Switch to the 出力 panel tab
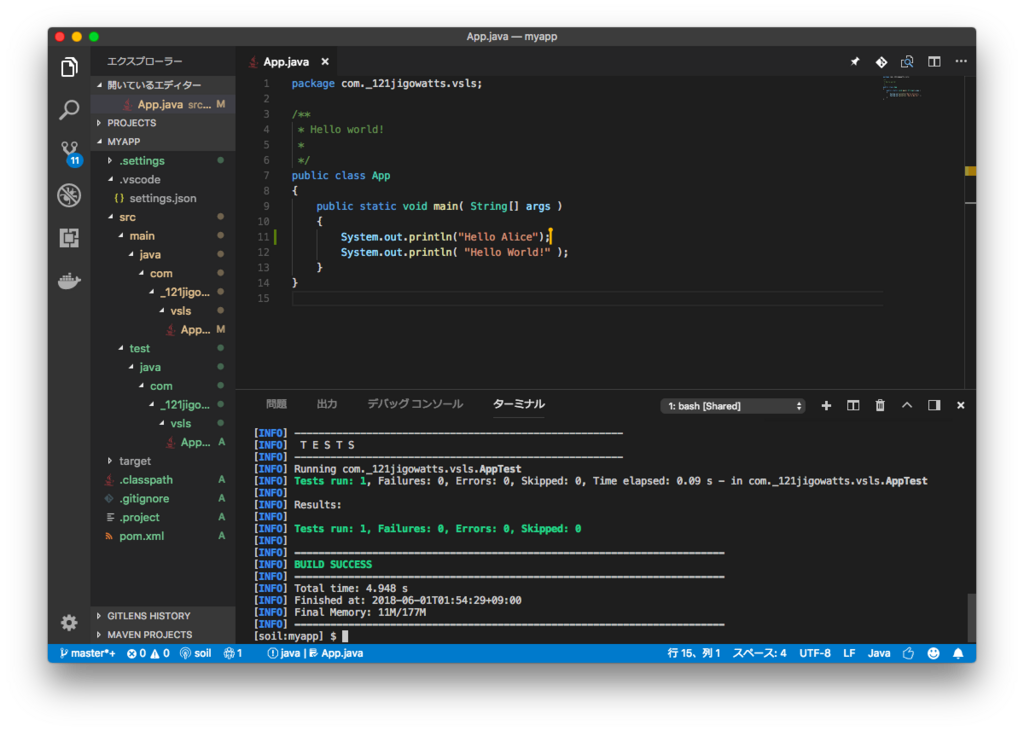The width and height of the screenshot is (1024, 731). [x=327, y=404]
